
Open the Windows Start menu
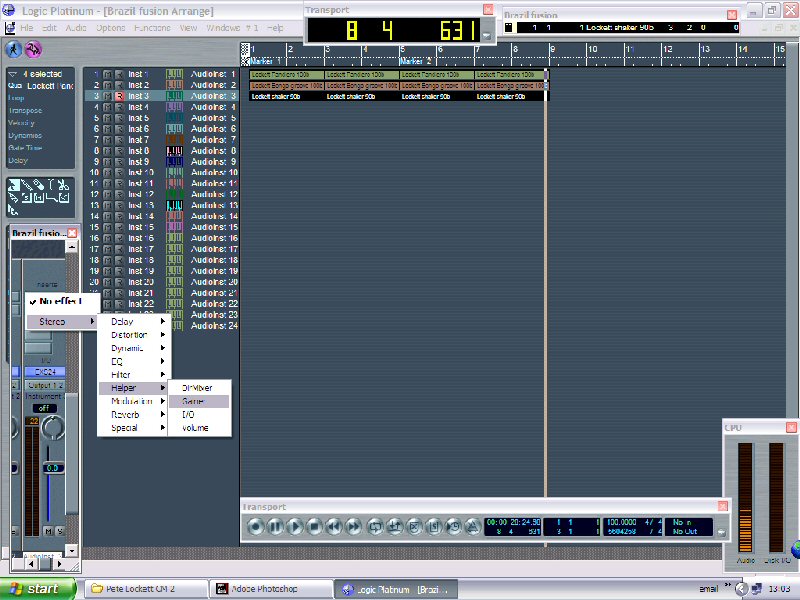(x=37, y=589)
